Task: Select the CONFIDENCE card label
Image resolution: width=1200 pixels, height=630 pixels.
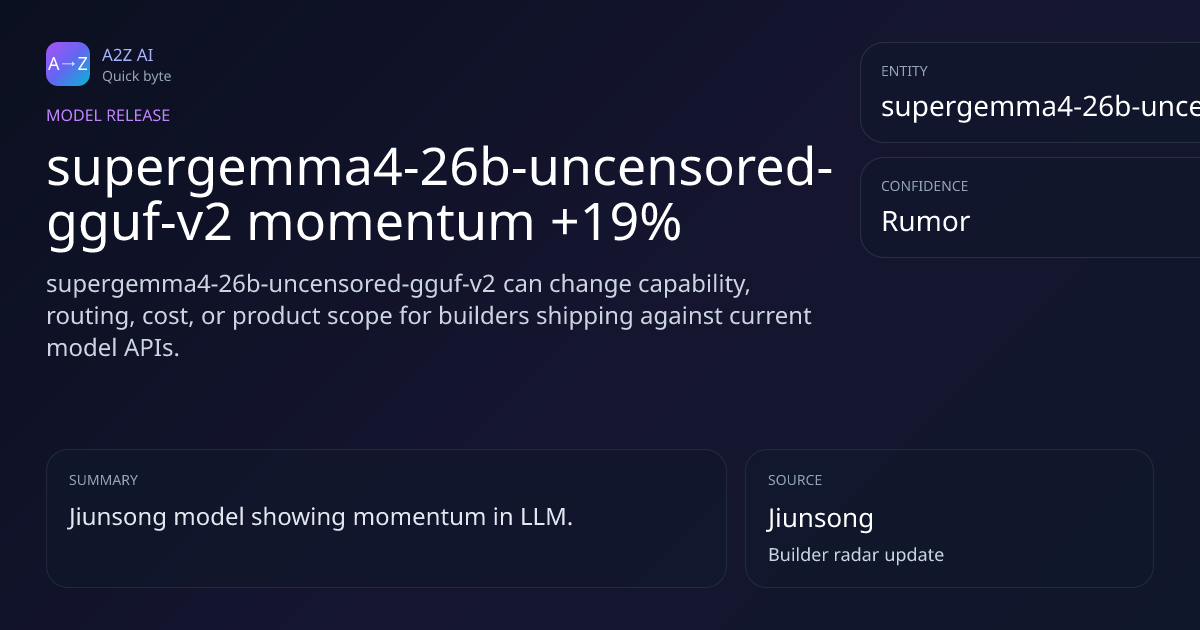Action: 924,186
